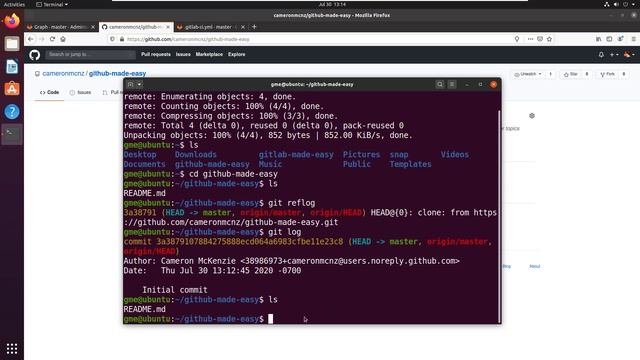Open Firefox from the Ubuntu dock
The width and height of the screenshot is (640, 360).
pyautogui.click(x=12, y=20)
